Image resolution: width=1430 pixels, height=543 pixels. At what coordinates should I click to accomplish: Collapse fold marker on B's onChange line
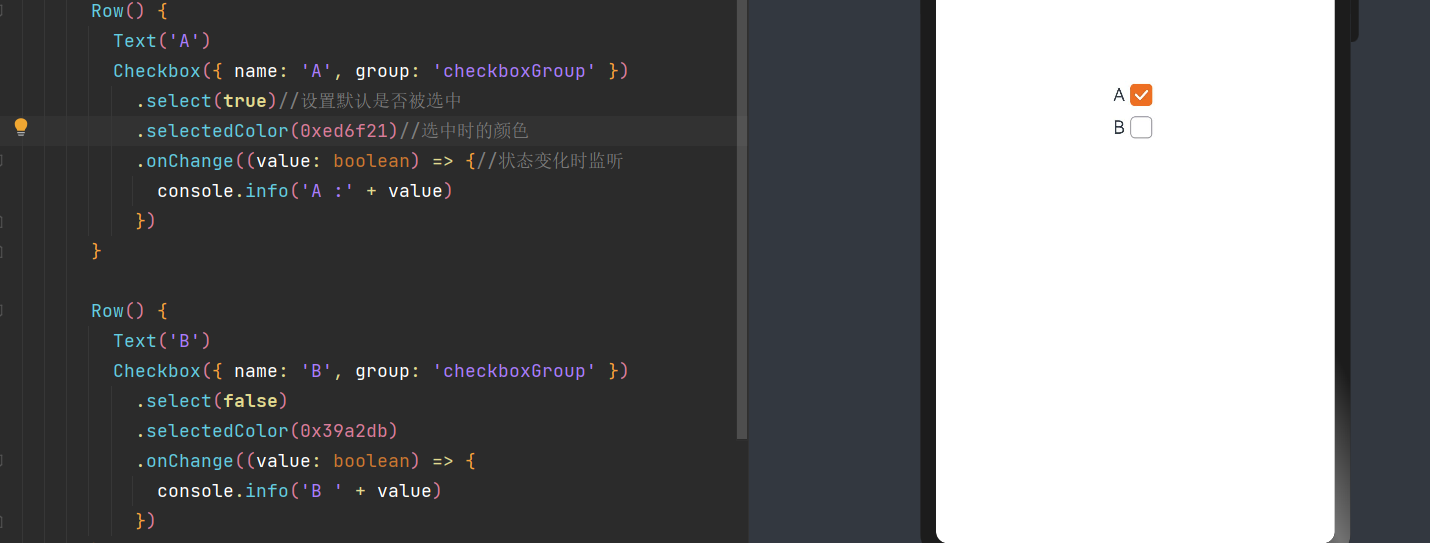1,461
